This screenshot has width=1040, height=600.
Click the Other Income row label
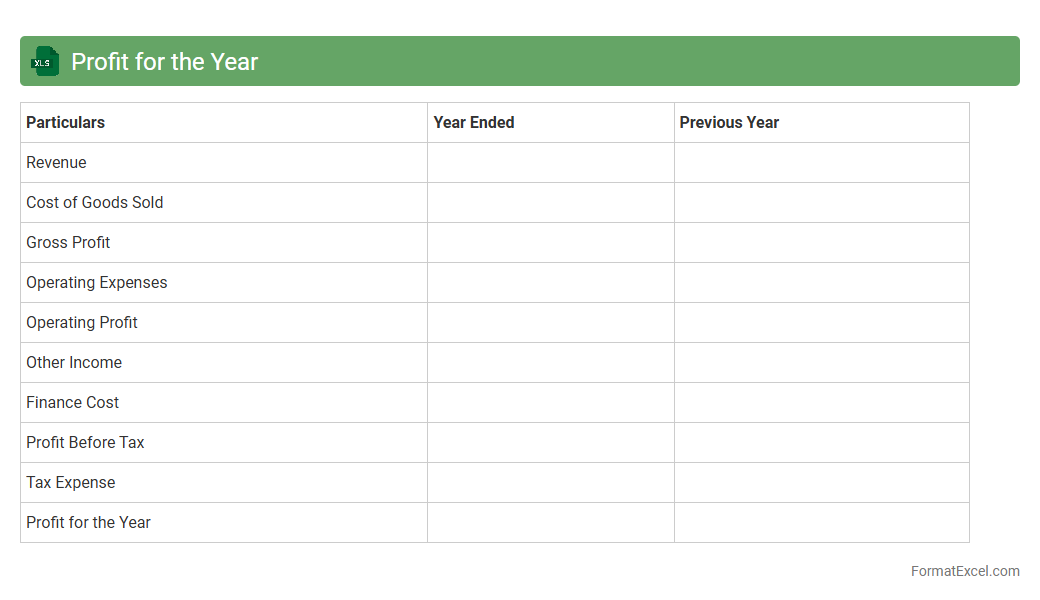tap(74, 362)
